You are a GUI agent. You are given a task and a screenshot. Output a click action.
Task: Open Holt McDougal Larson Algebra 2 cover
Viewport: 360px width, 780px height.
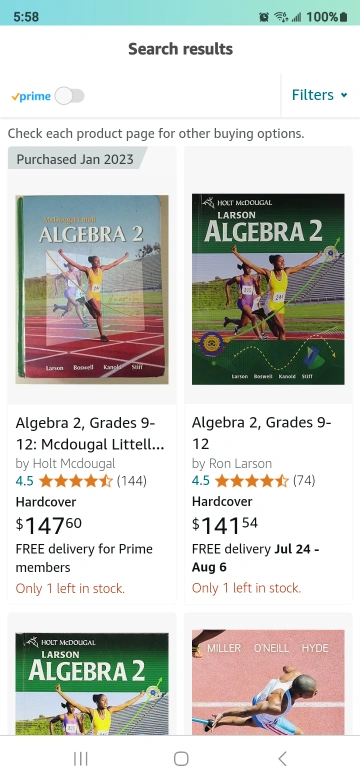point(268,289)
